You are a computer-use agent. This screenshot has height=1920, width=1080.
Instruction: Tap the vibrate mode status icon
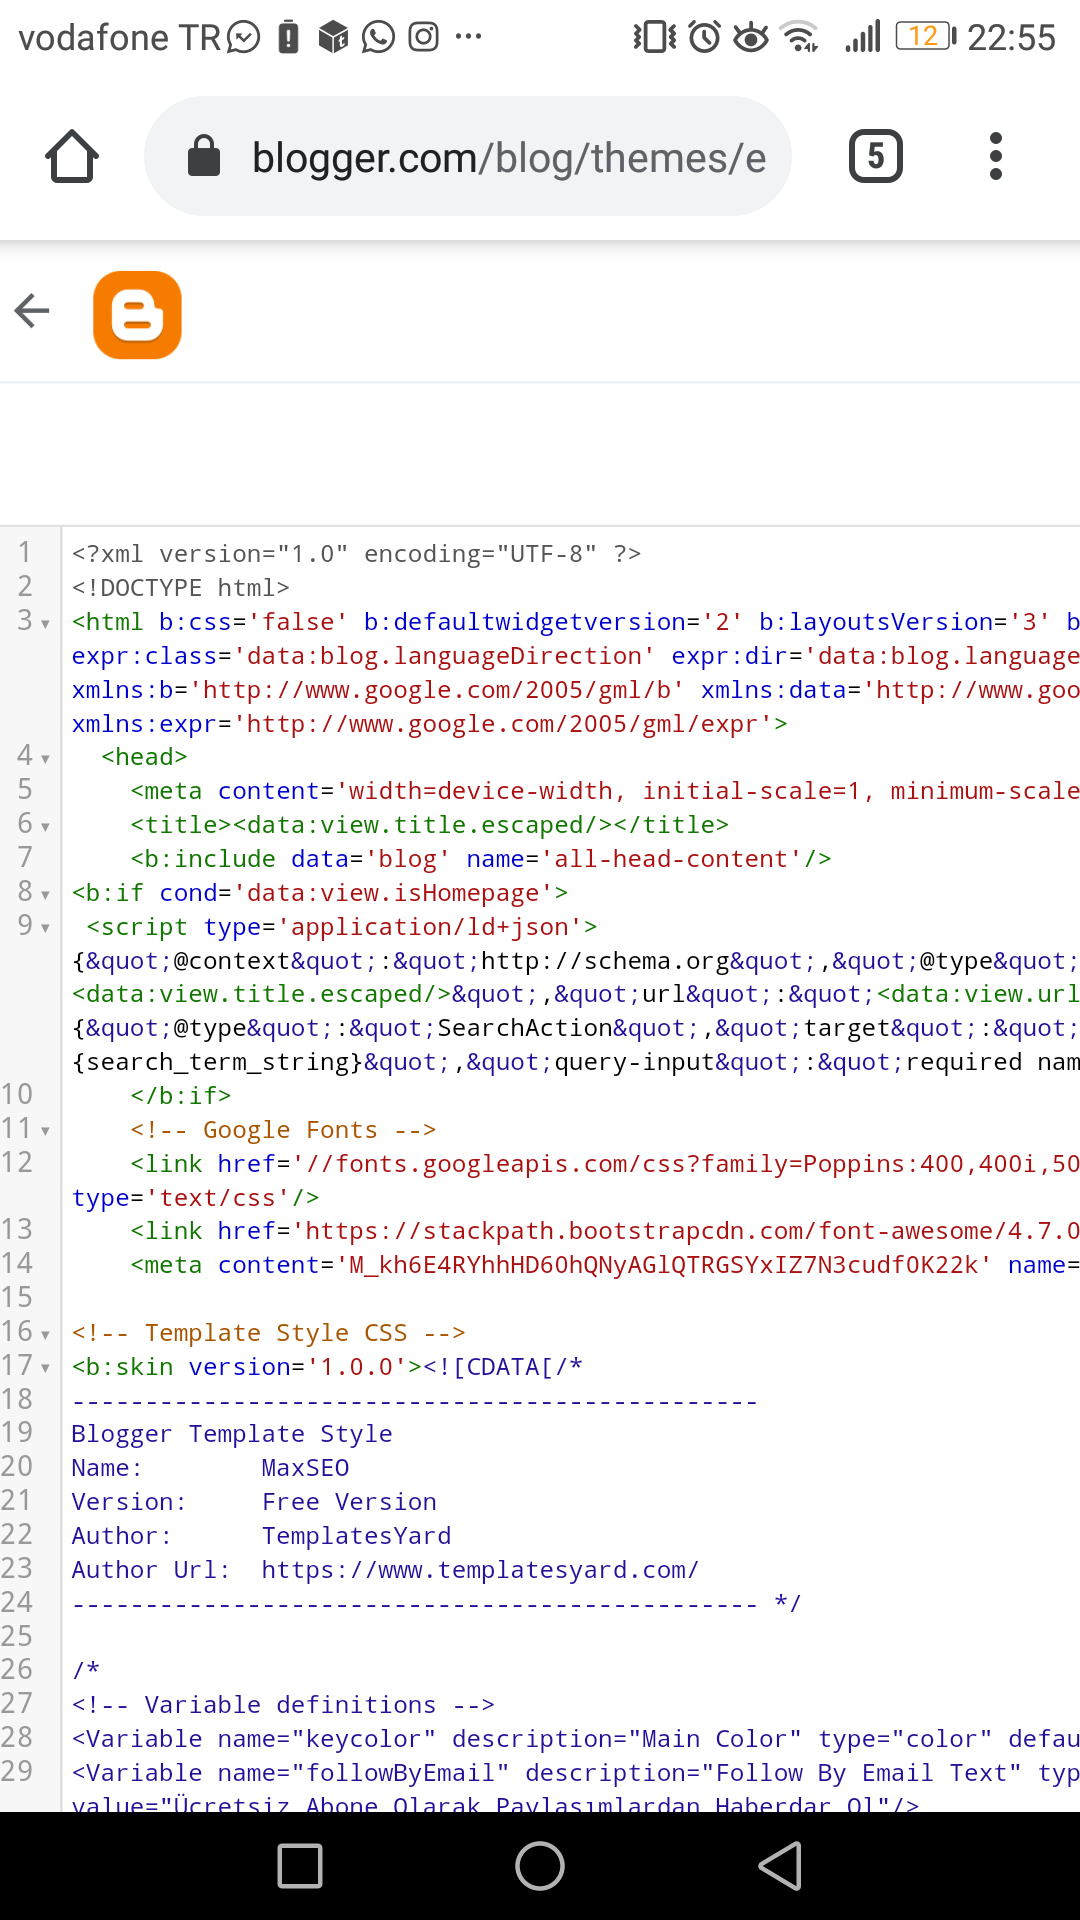(x=655, y=38)
